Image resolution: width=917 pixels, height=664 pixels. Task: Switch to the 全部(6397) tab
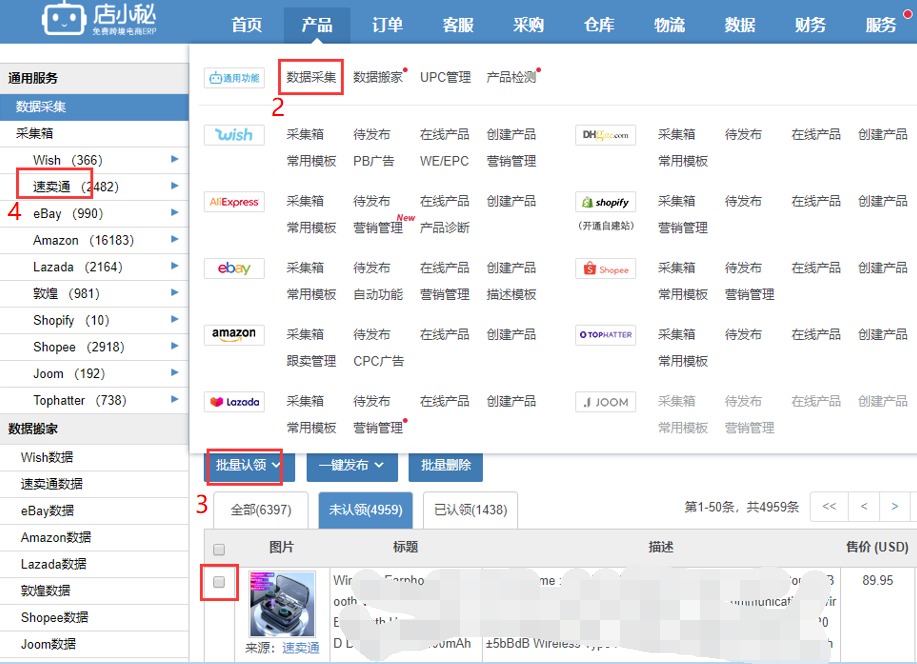click(261, 510)
